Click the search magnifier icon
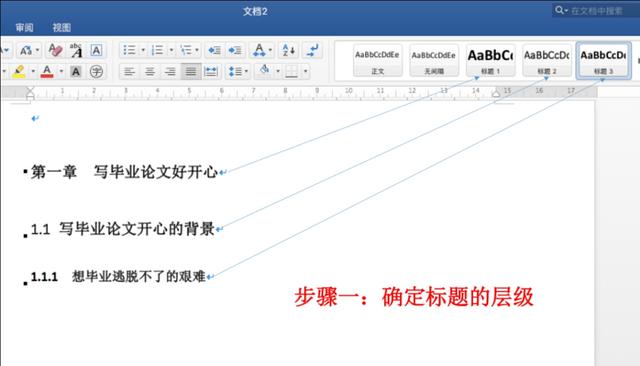The width and height of the screenshot is (640, 366). click(x=559, y=10)
